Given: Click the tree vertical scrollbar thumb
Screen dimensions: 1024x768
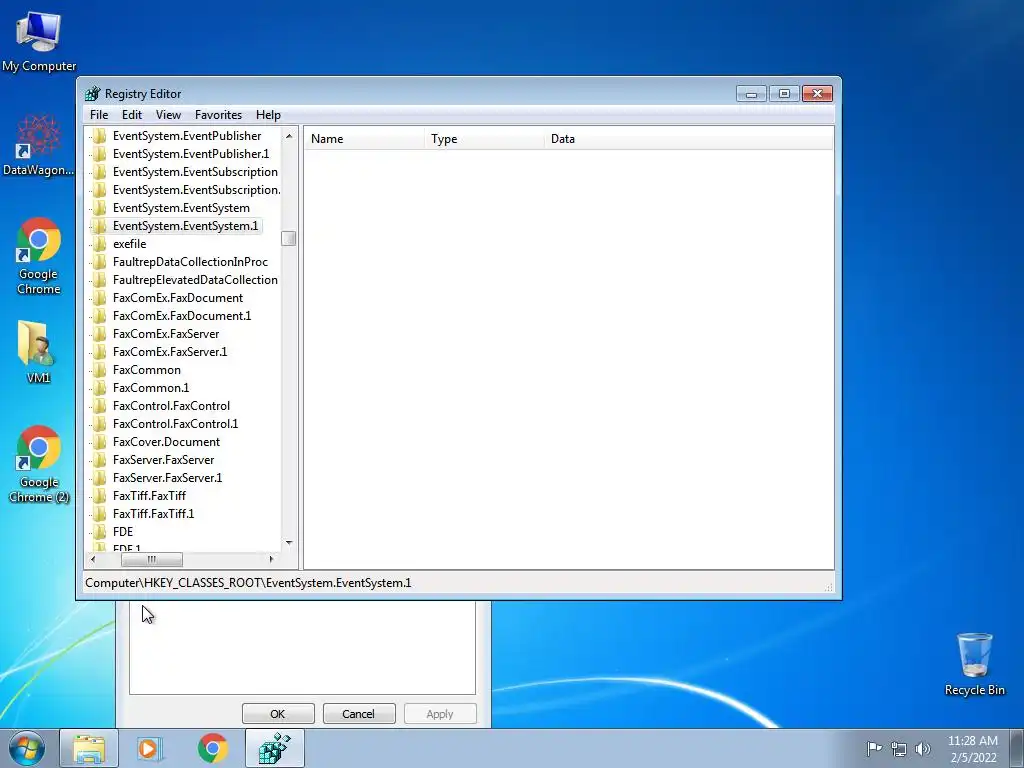Looking at the screenshot, I should tap(289, 238).
